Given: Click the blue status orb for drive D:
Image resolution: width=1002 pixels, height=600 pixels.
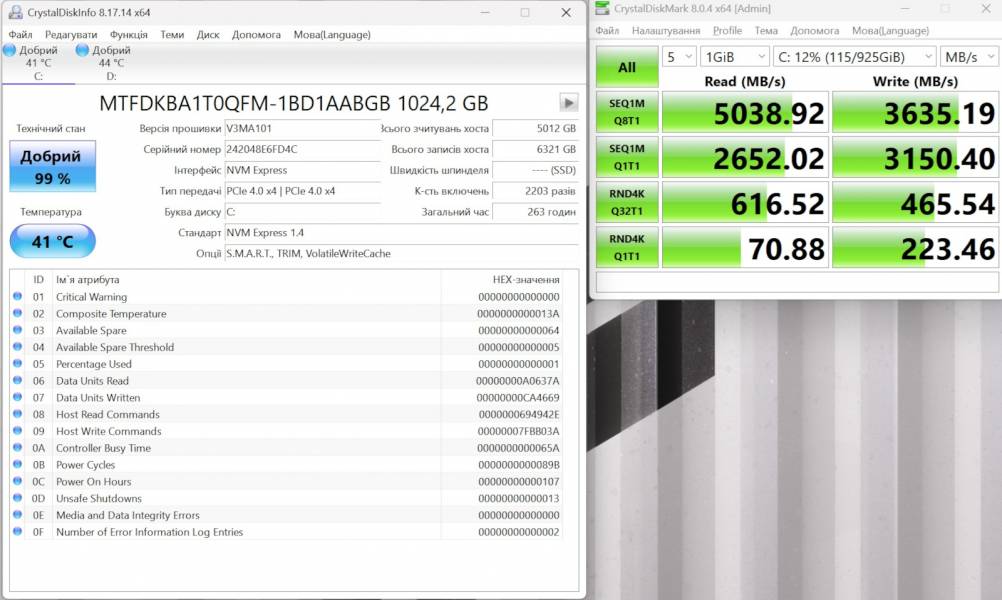Looking at the screenshot, I should coord(82,50).
